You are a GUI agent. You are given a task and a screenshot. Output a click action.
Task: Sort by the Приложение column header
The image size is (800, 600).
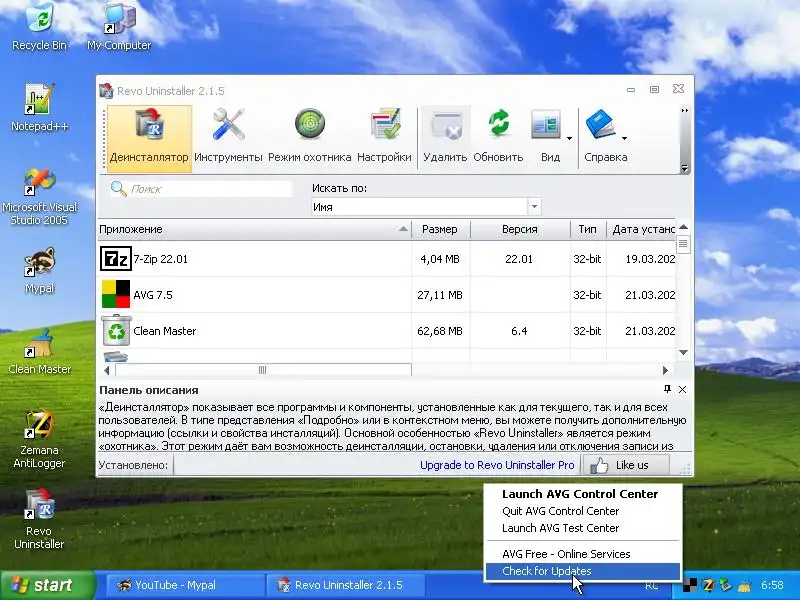coord(254,229)
